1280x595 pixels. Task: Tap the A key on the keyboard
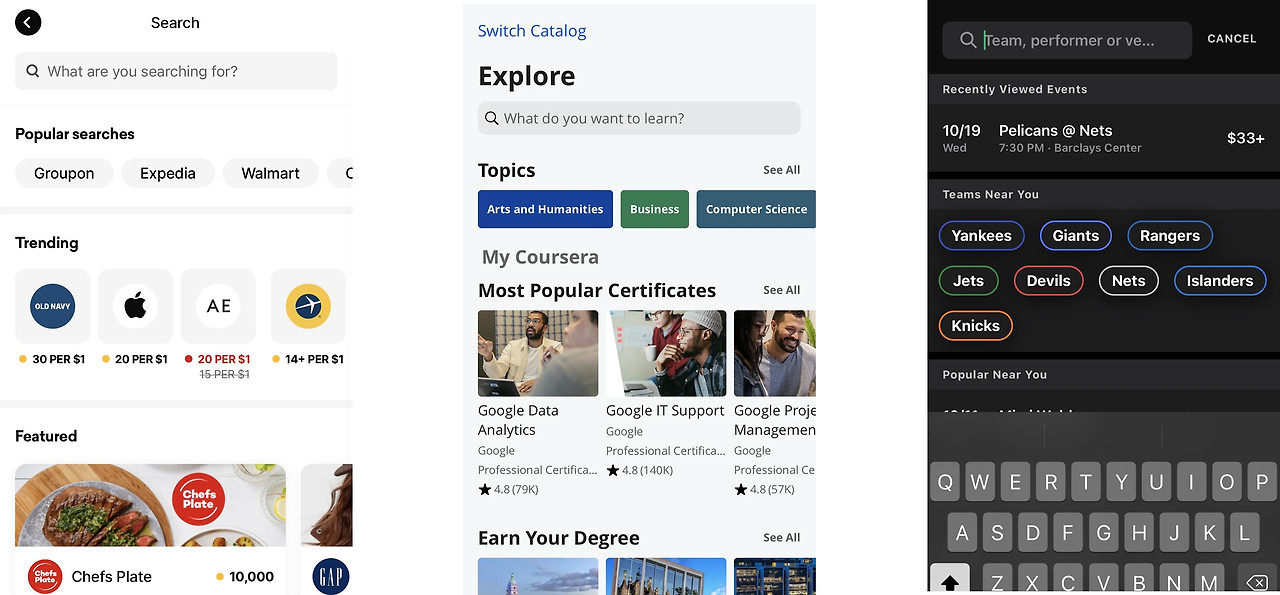click(962, 533)
